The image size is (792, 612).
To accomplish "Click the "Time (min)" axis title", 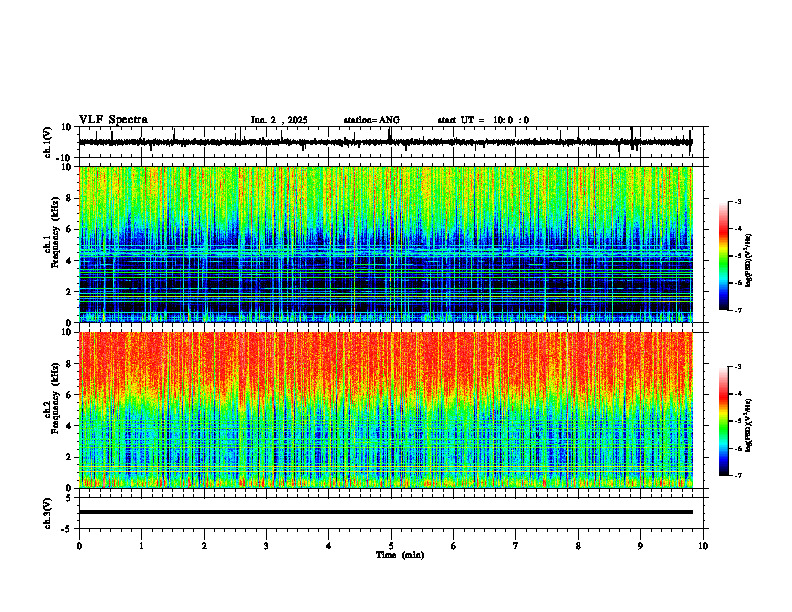I will [x=400, y=555].
